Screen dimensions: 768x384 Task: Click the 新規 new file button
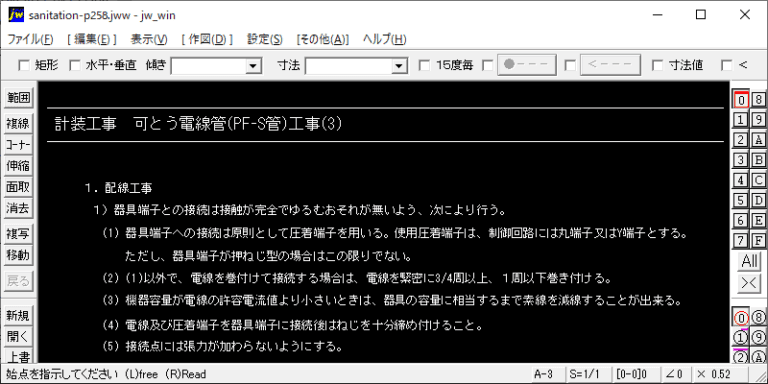tap(18, 316)
